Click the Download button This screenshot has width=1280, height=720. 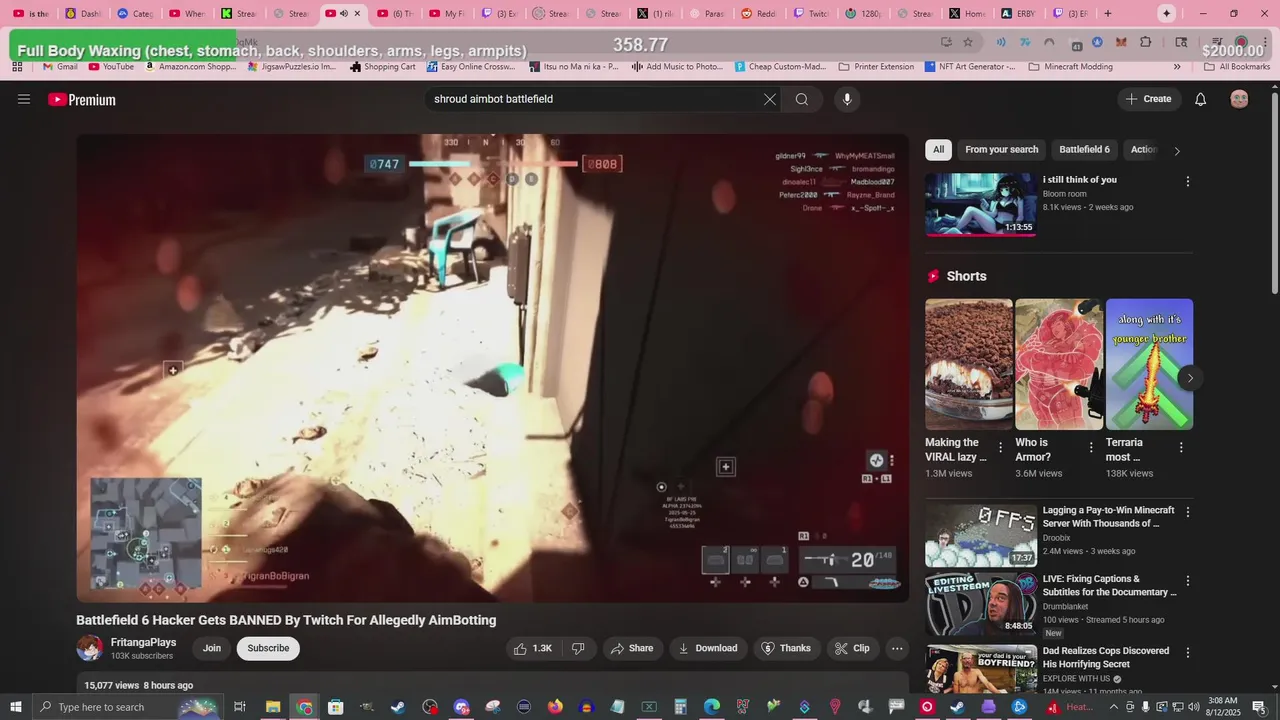click(x=707, y=648)
